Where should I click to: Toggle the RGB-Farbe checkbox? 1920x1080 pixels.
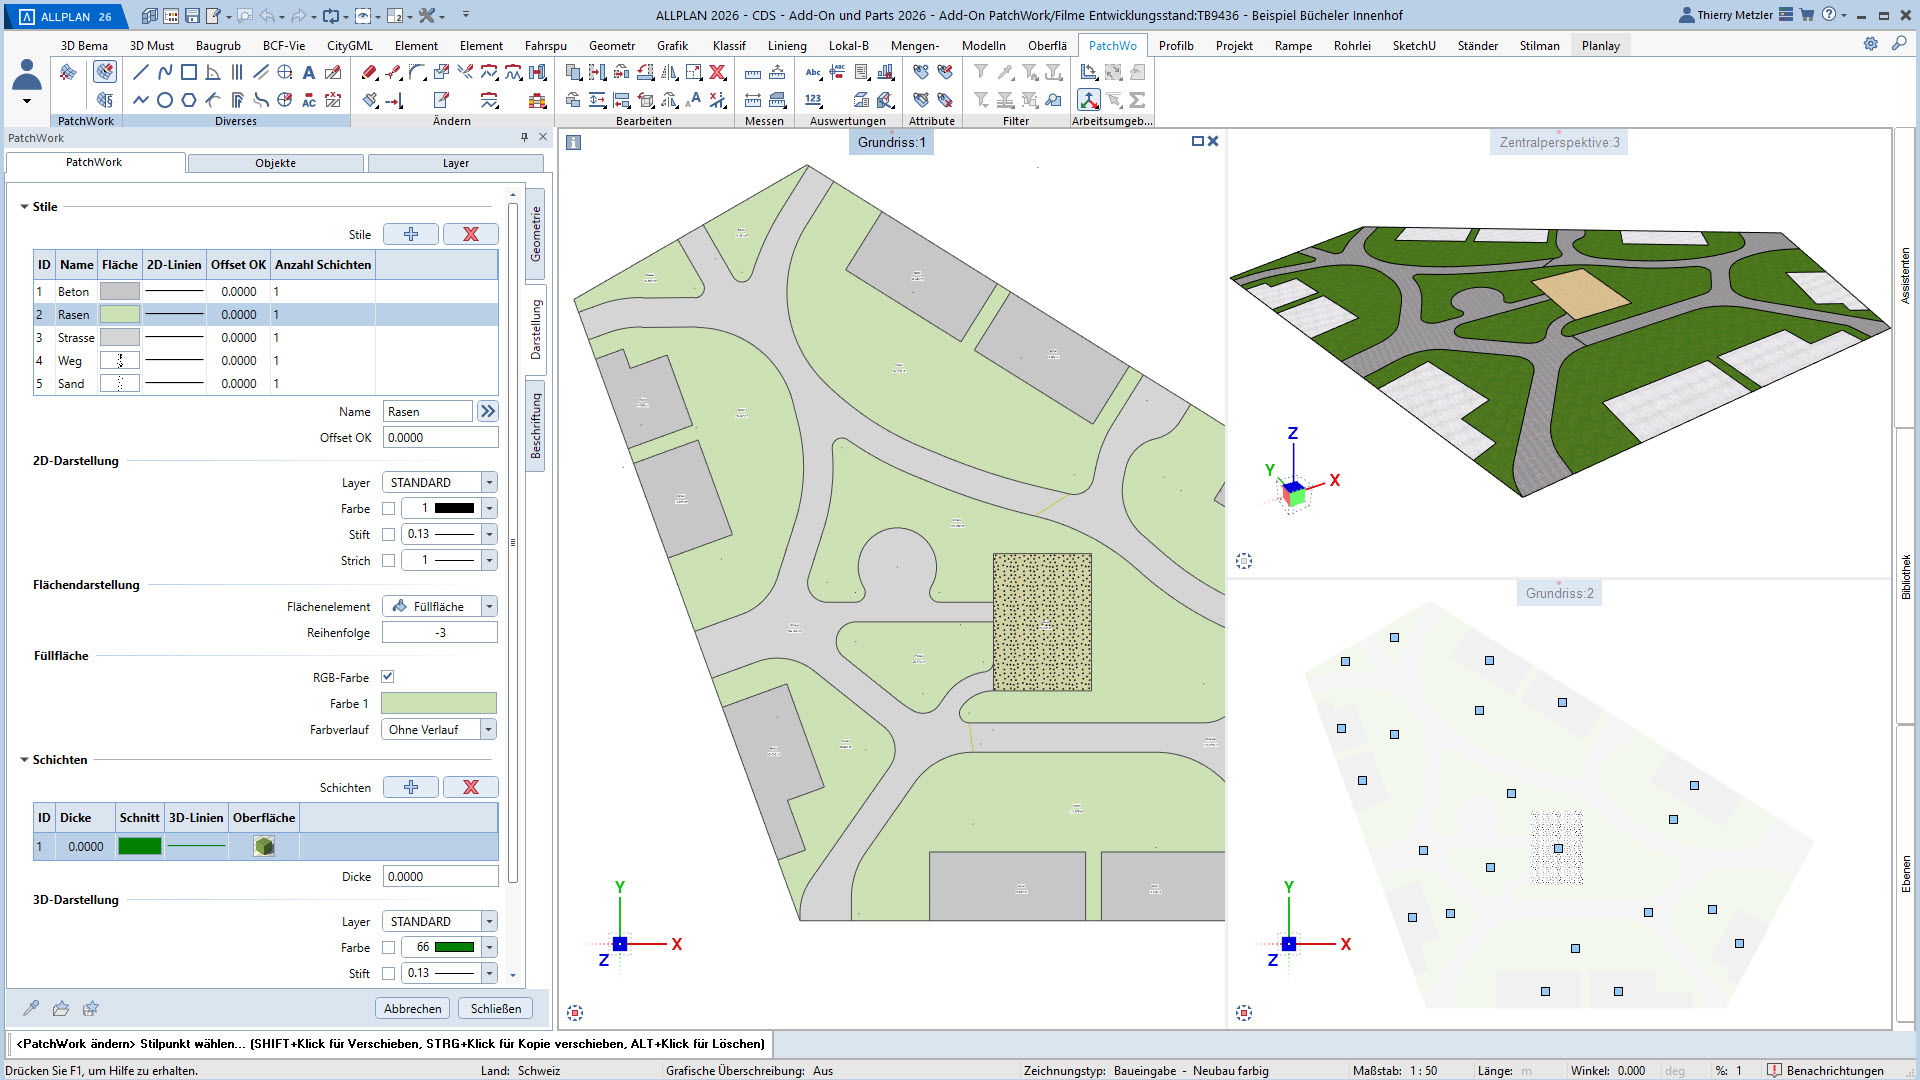click(x=388, y=677)
